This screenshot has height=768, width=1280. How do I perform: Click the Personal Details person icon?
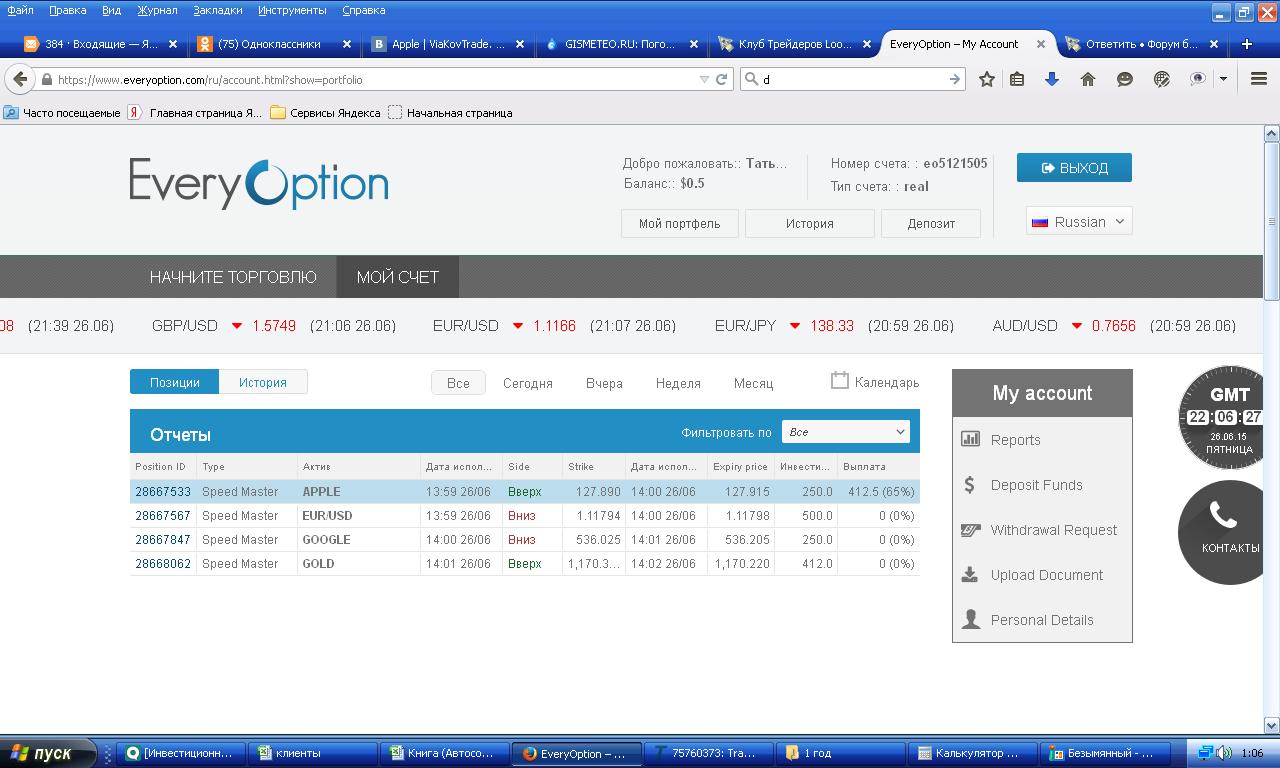970,620
